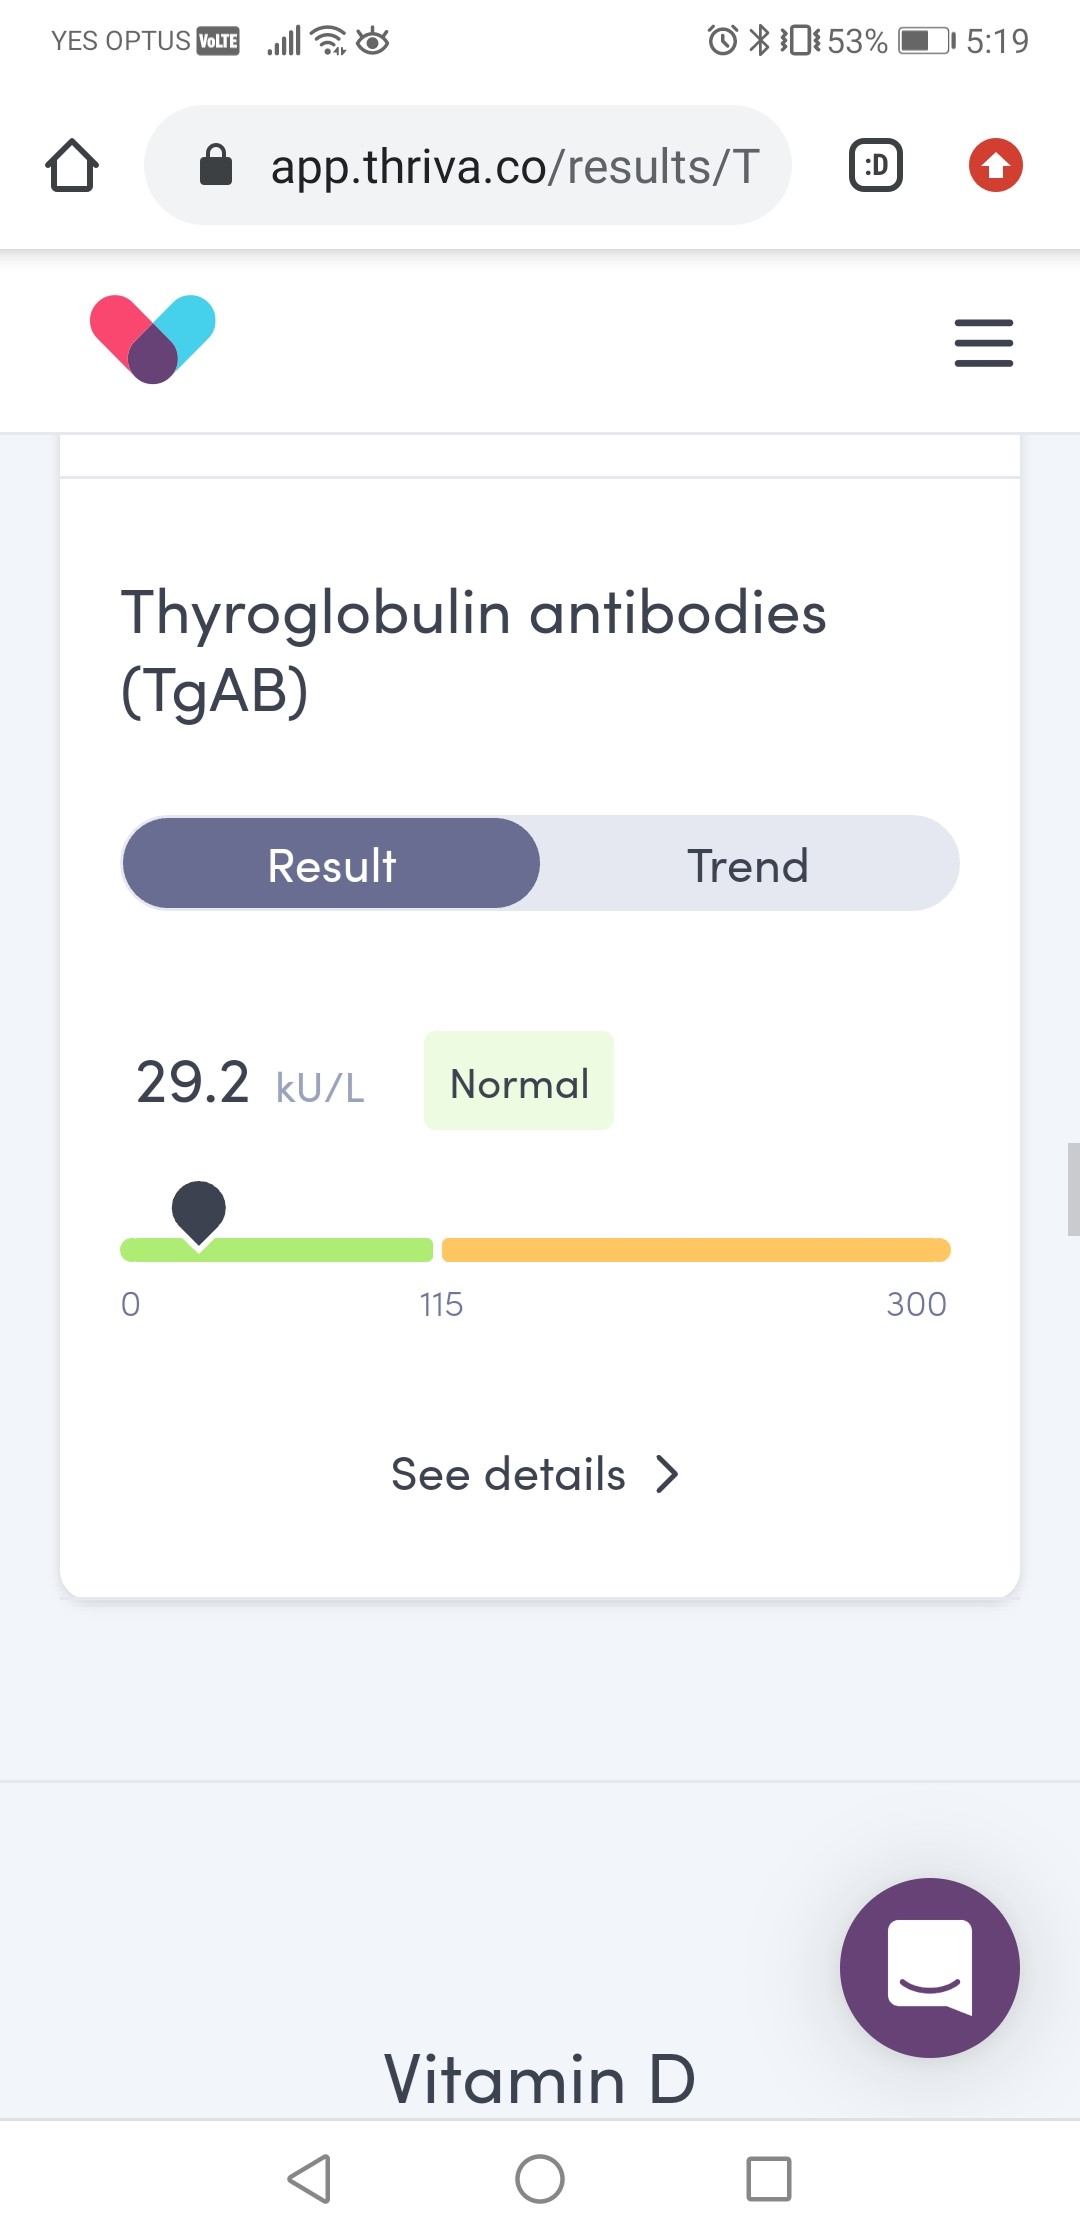Image resolution: width=1080 pixels, height=2240 pixels.
Task: Tap the Vitamin D heading
Action: click(540, 2079)
